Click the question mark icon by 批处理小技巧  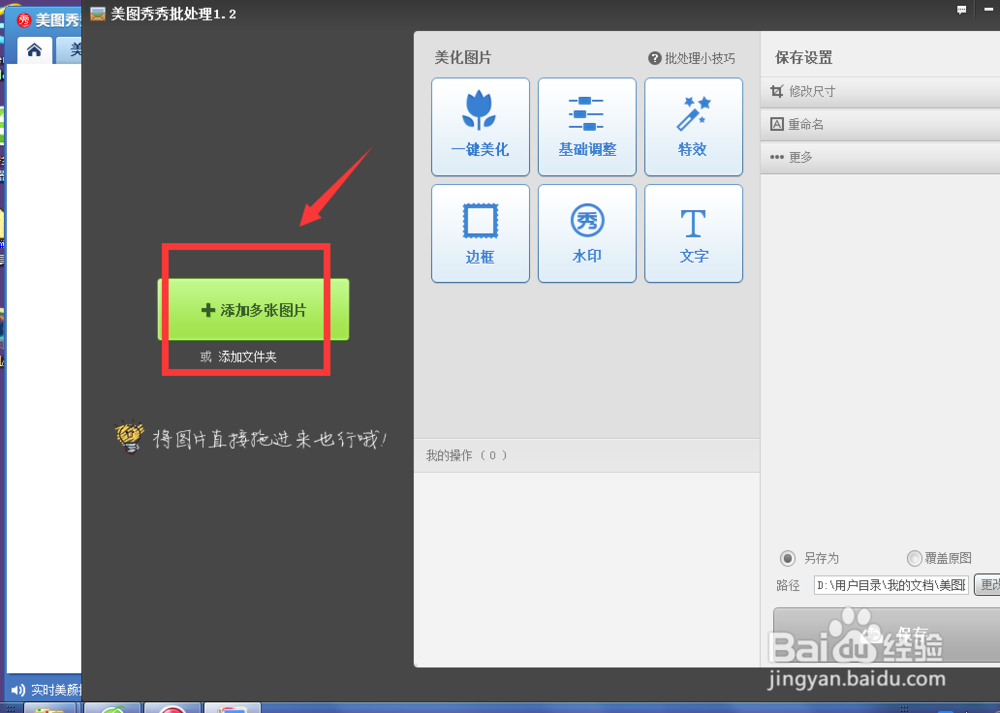(654, 59)
